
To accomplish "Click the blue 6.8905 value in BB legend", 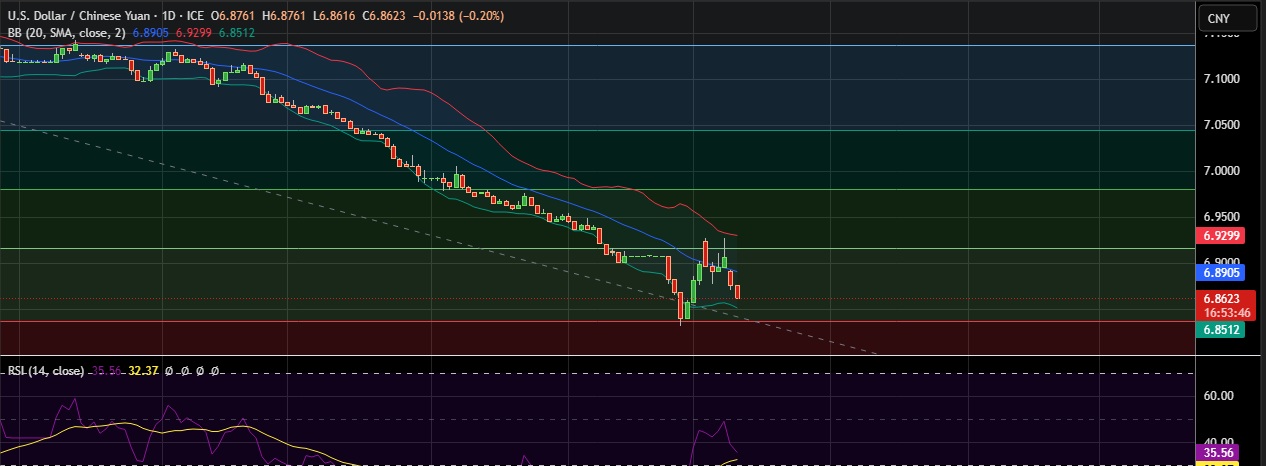I will 150,32.
